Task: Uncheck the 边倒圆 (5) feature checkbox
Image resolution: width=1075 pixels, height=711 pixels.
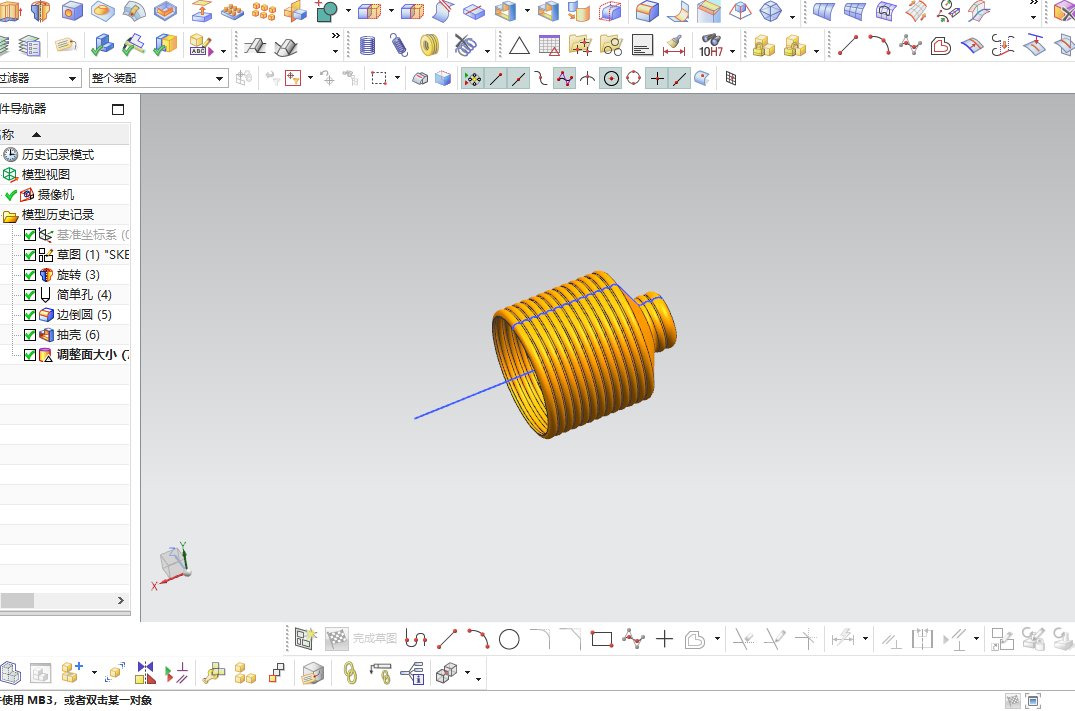Action: [29, 315]
